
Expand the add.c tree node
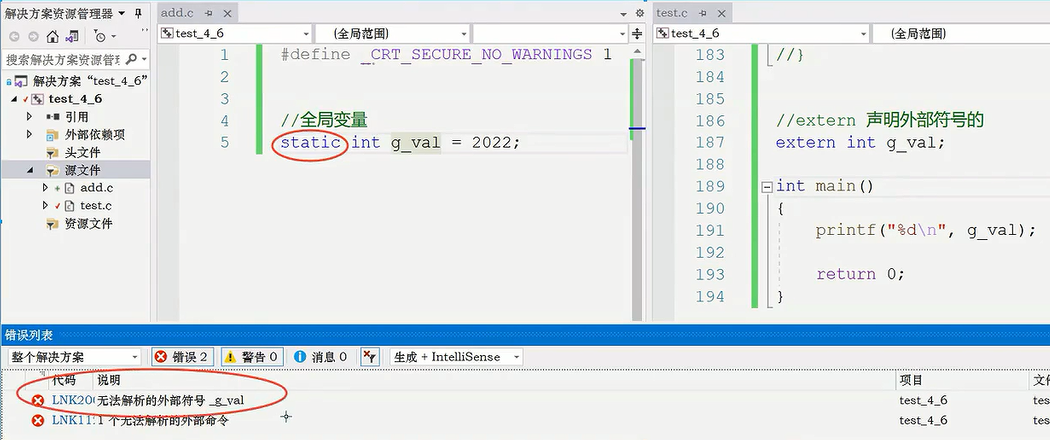(x=46, y=188)
